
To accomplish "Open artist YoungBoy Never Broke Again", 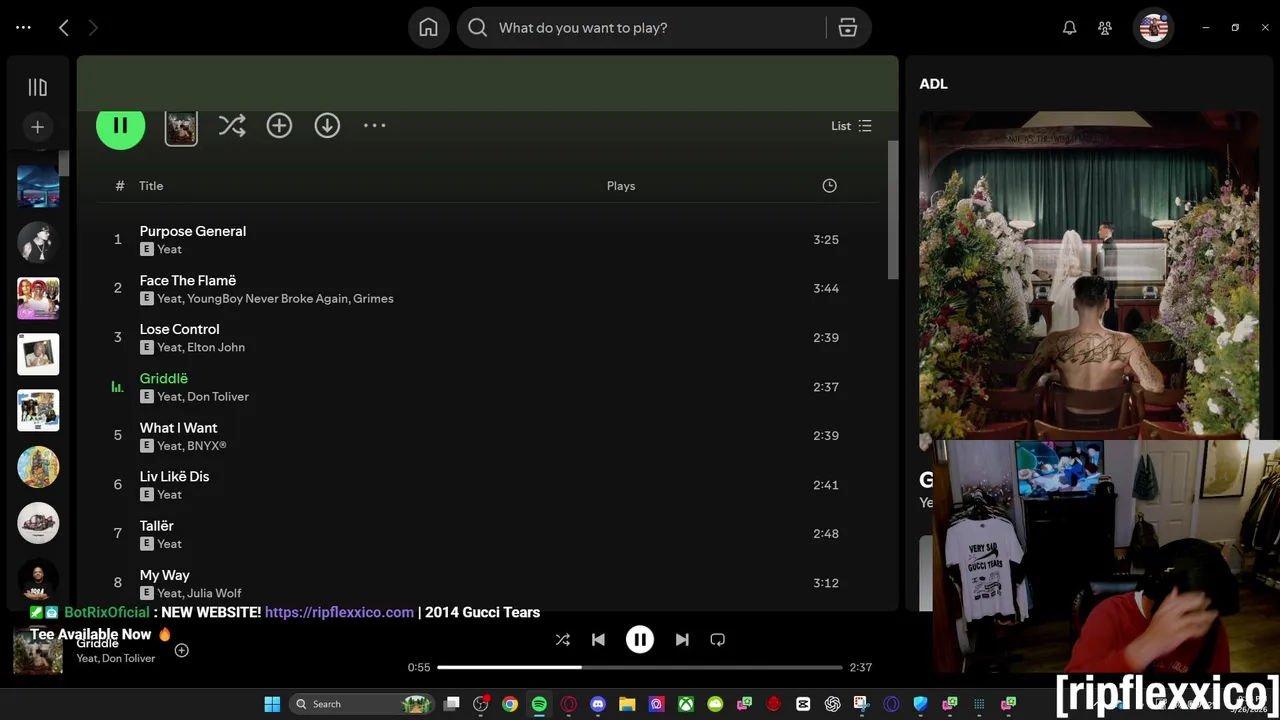I will pos(266,298).
